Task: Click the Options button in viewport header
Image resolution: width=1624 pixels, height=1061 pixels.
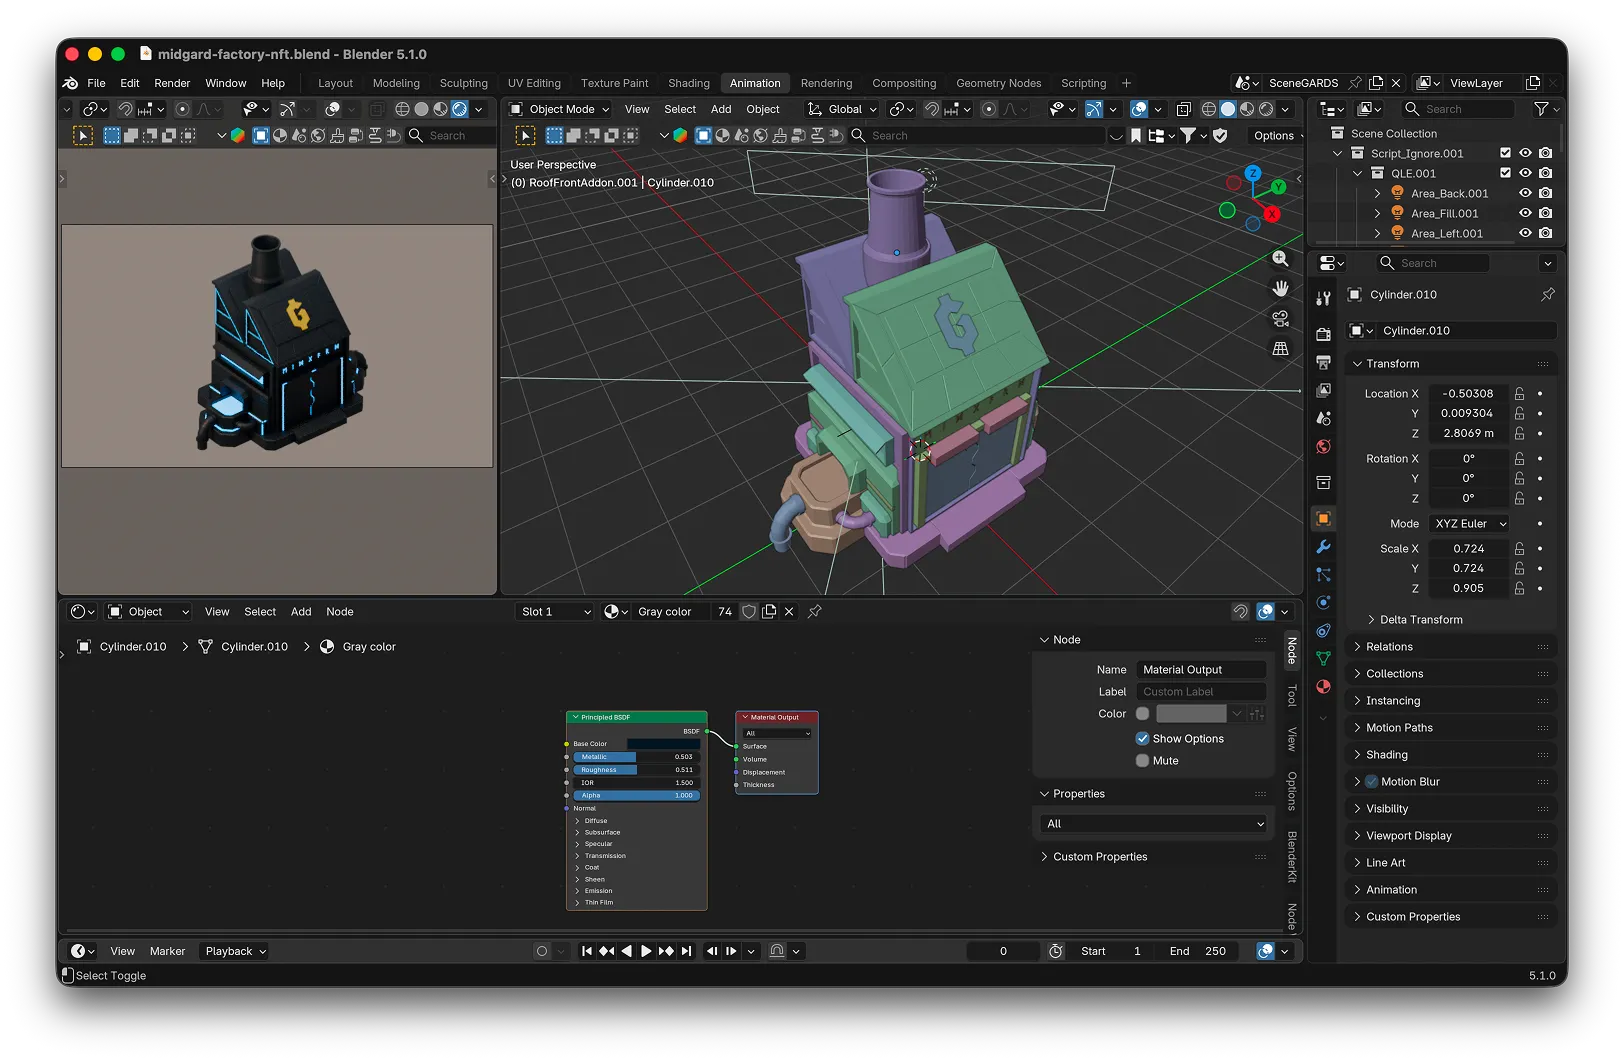Action: tap(1273, 136)
